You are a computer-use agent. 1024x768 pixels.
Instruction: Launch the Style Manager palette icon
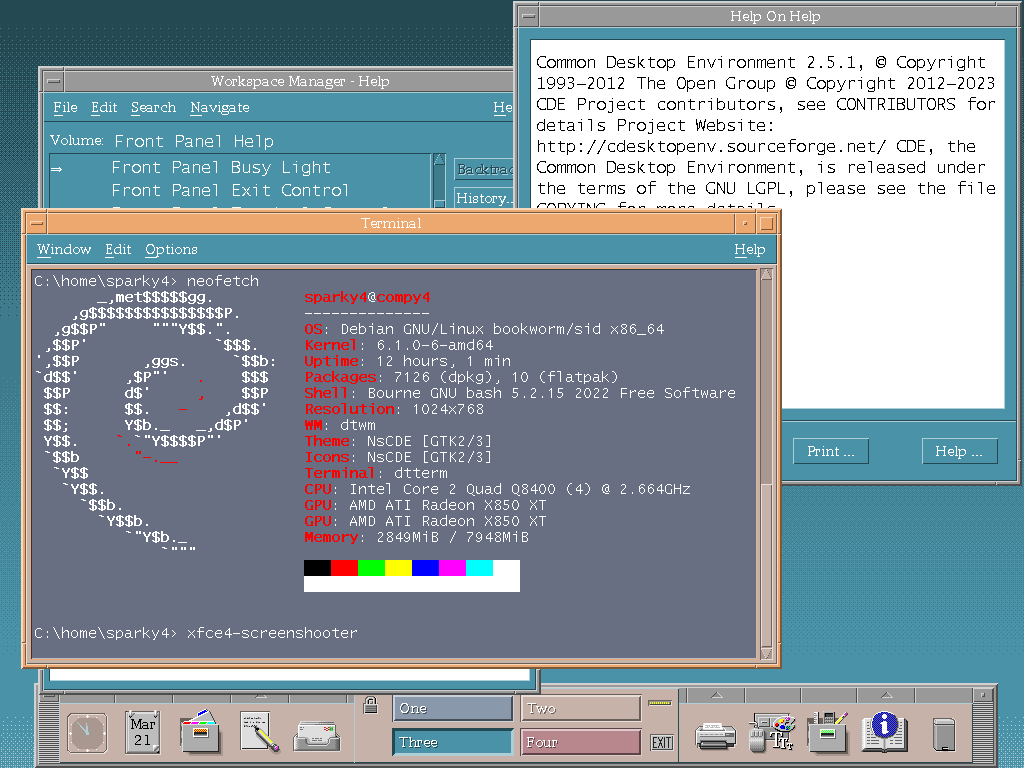pyautogui.click(x=772, y=733)
